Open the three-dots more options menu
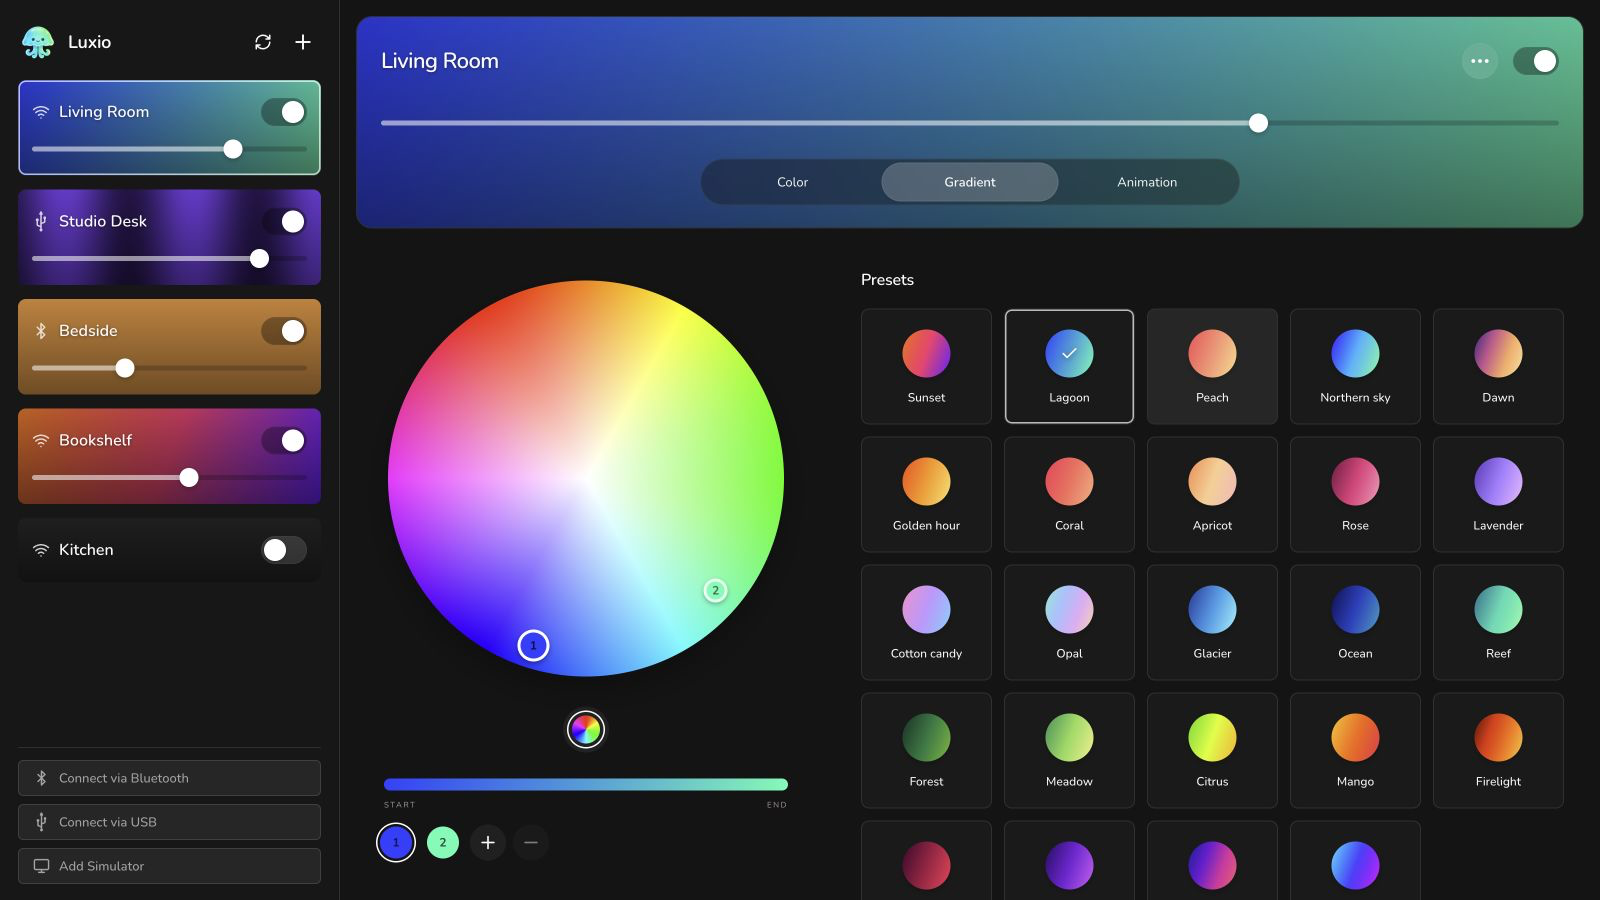Image resolution: width=1600 pixels, height=900 pixels. pos(1480,61)
